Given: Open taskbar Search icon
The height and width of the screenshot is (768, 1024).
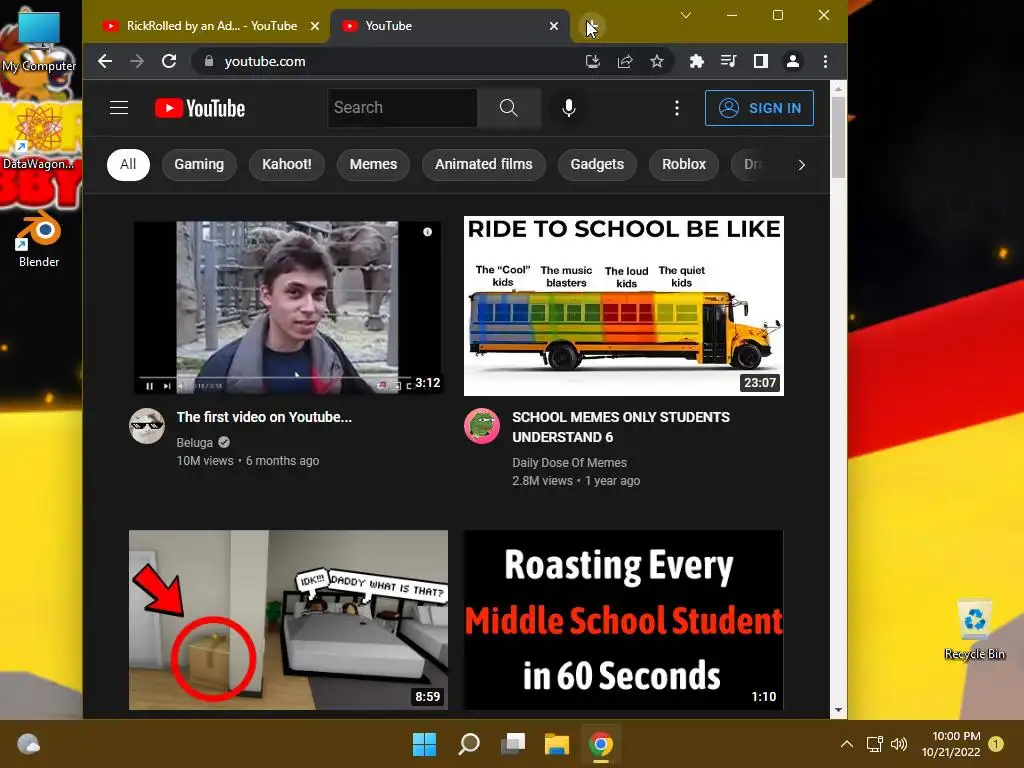Looking at the screenshot, I should point(469,744).
